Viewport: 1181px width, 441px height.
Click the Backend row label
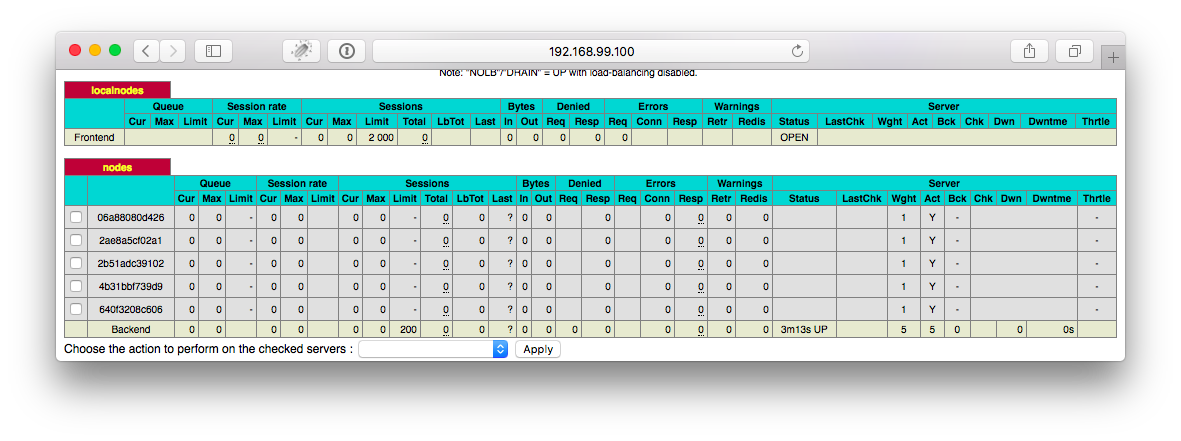point(131,330)
